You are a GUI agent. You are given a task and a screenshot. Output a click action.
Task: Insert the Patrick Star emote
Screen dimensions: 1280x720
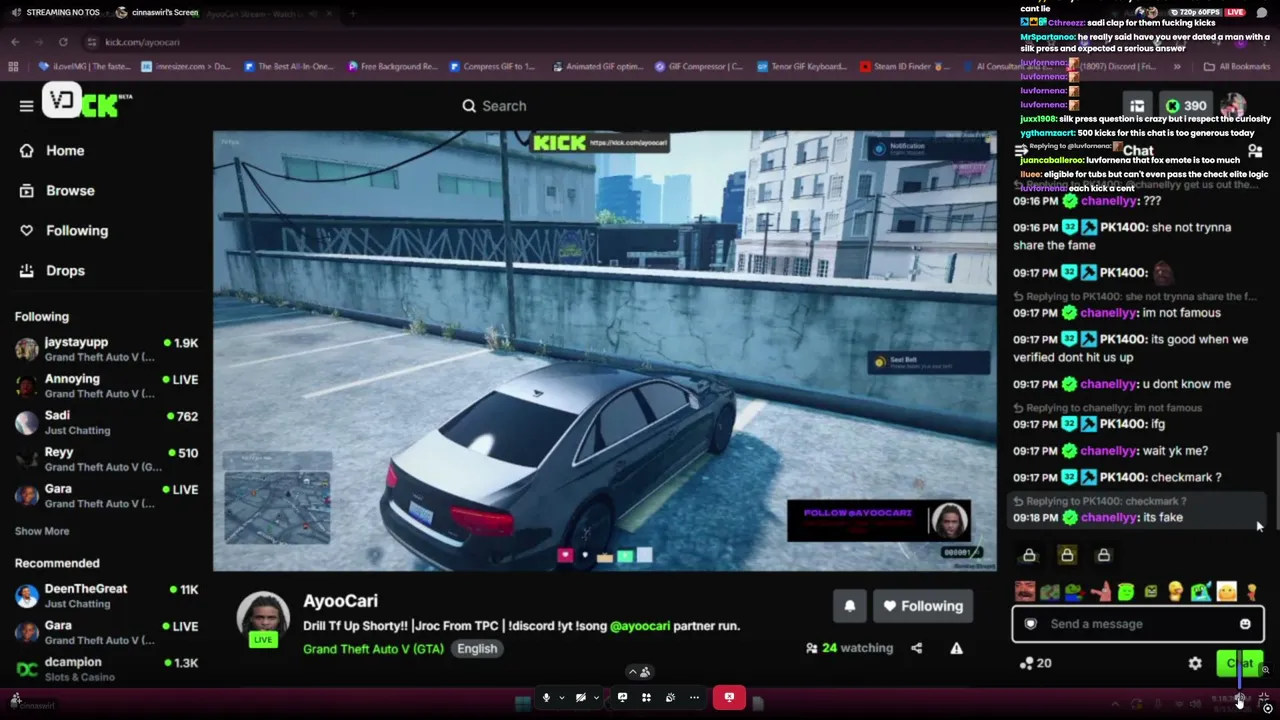pos(1100,592)
